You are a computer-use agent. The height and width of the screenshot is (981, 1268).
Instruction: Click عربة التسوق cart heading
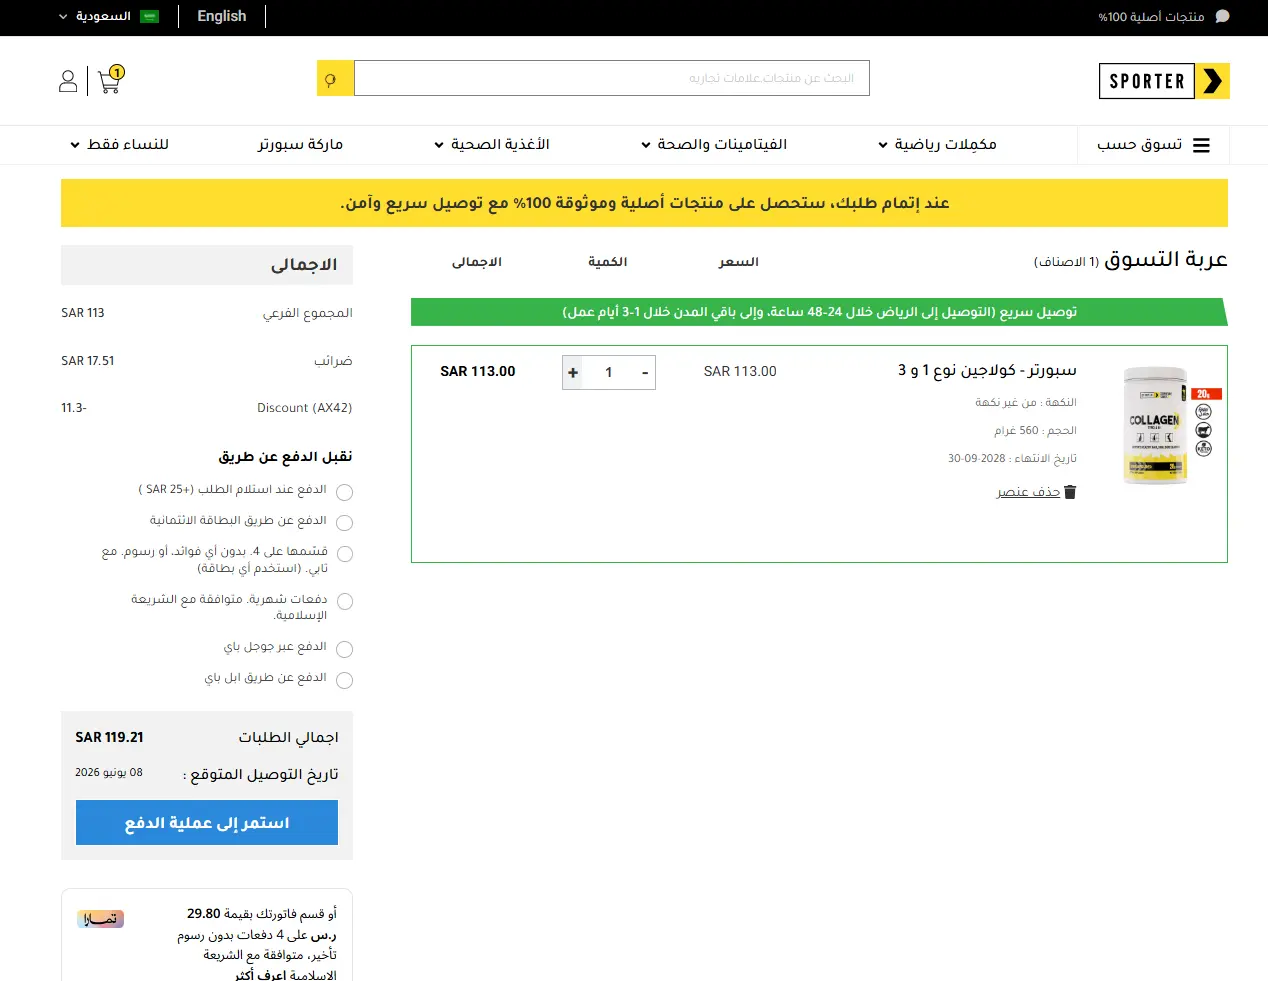pyautogui.click(x=1165, y=260)
